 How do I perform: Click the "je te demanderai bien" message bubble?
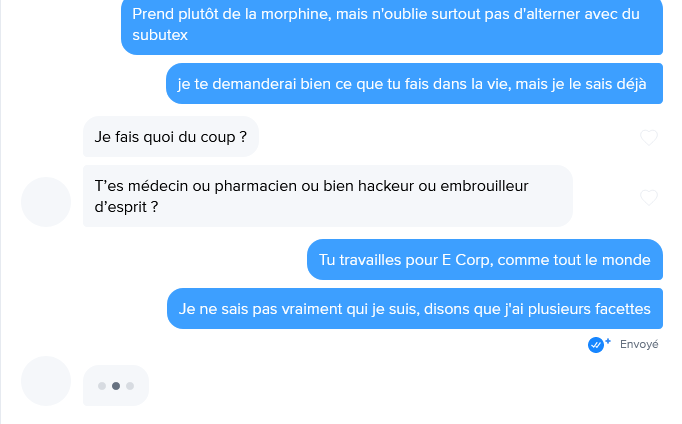[x=413, y=85]
